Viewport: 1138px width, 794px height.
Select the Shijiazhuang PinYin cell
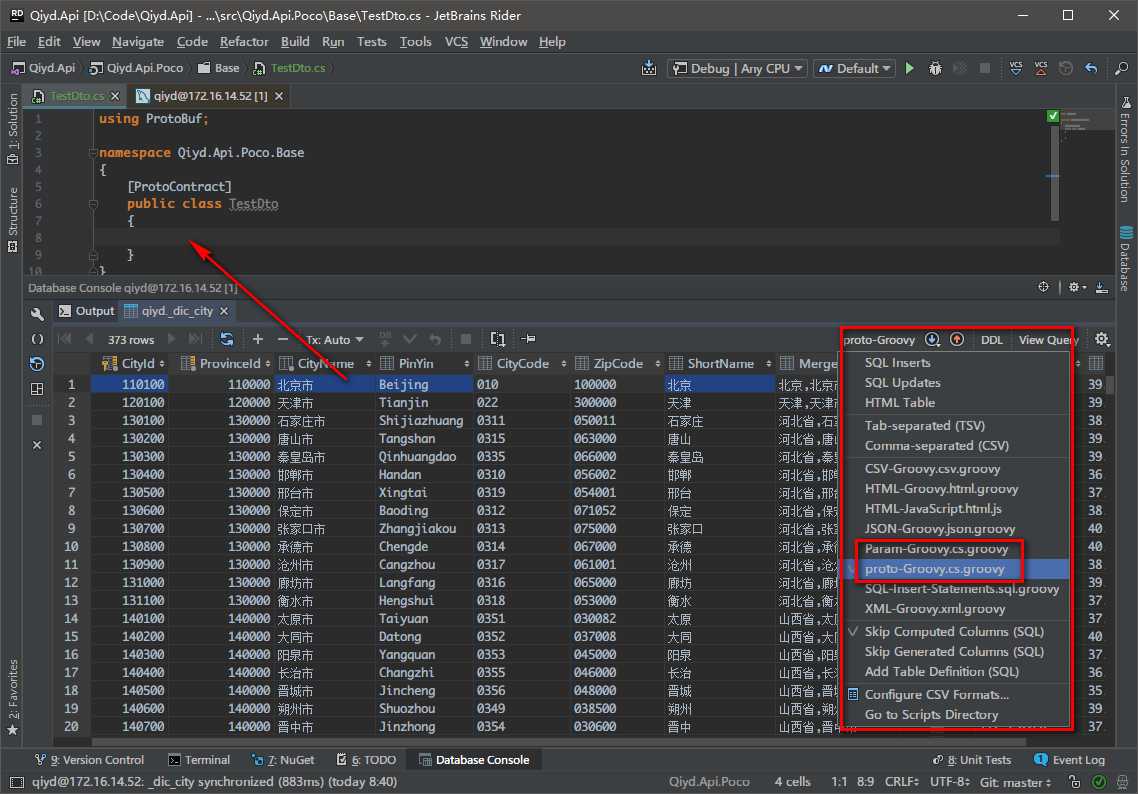pyautogui.click(x=424, y=420)
